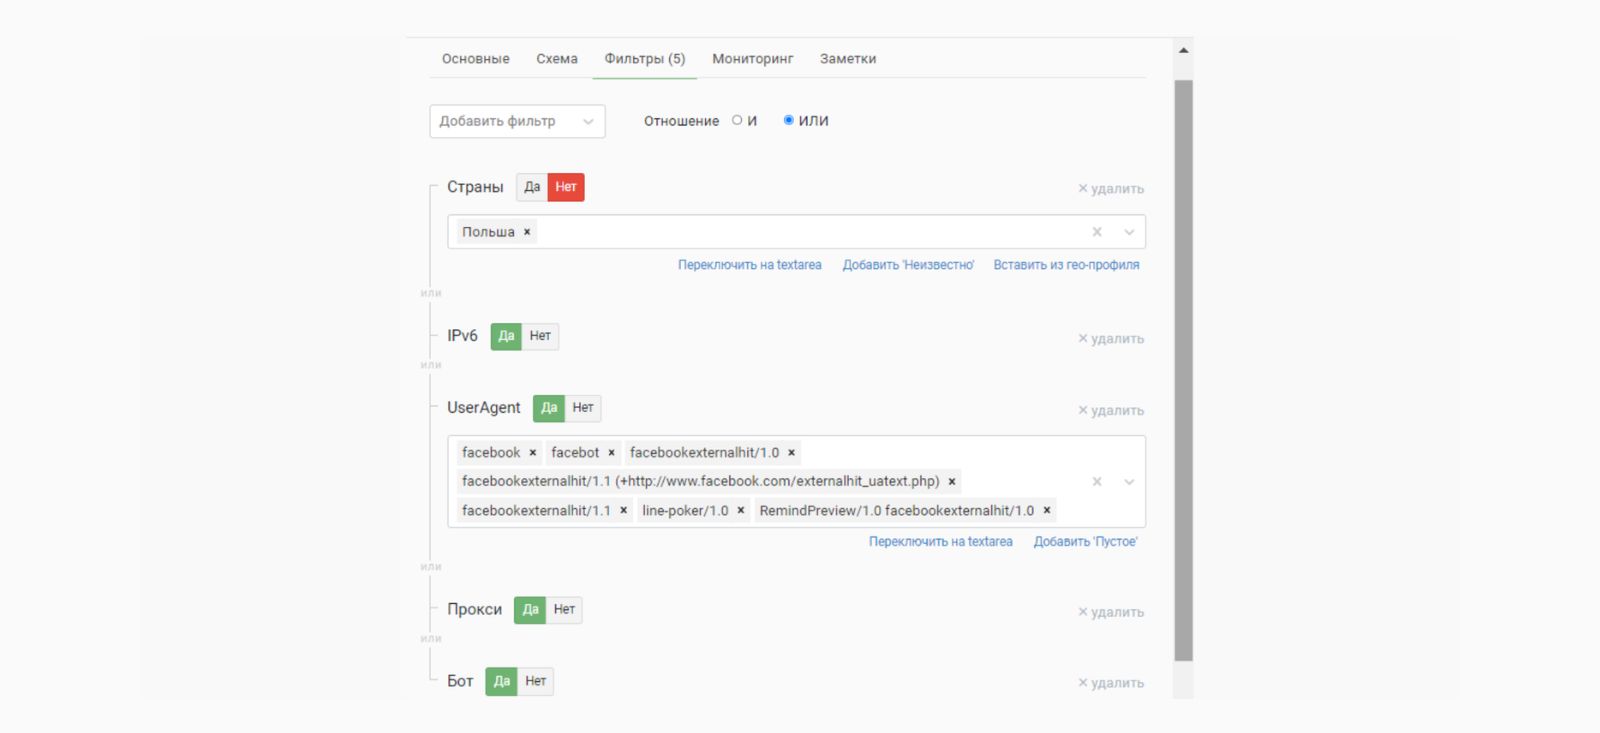Switch the Прокси filter to Нет
The image size is (1600, 733).
coord(564,610)
